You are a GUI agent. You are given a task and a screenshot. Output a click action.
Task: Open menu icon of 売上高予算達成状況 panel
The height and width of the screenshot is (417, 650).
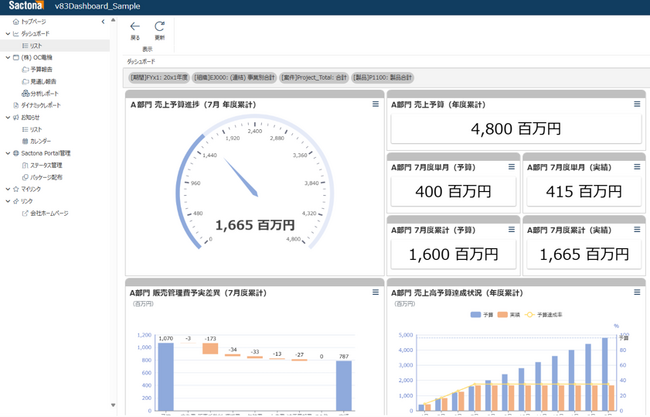(637, 292)
